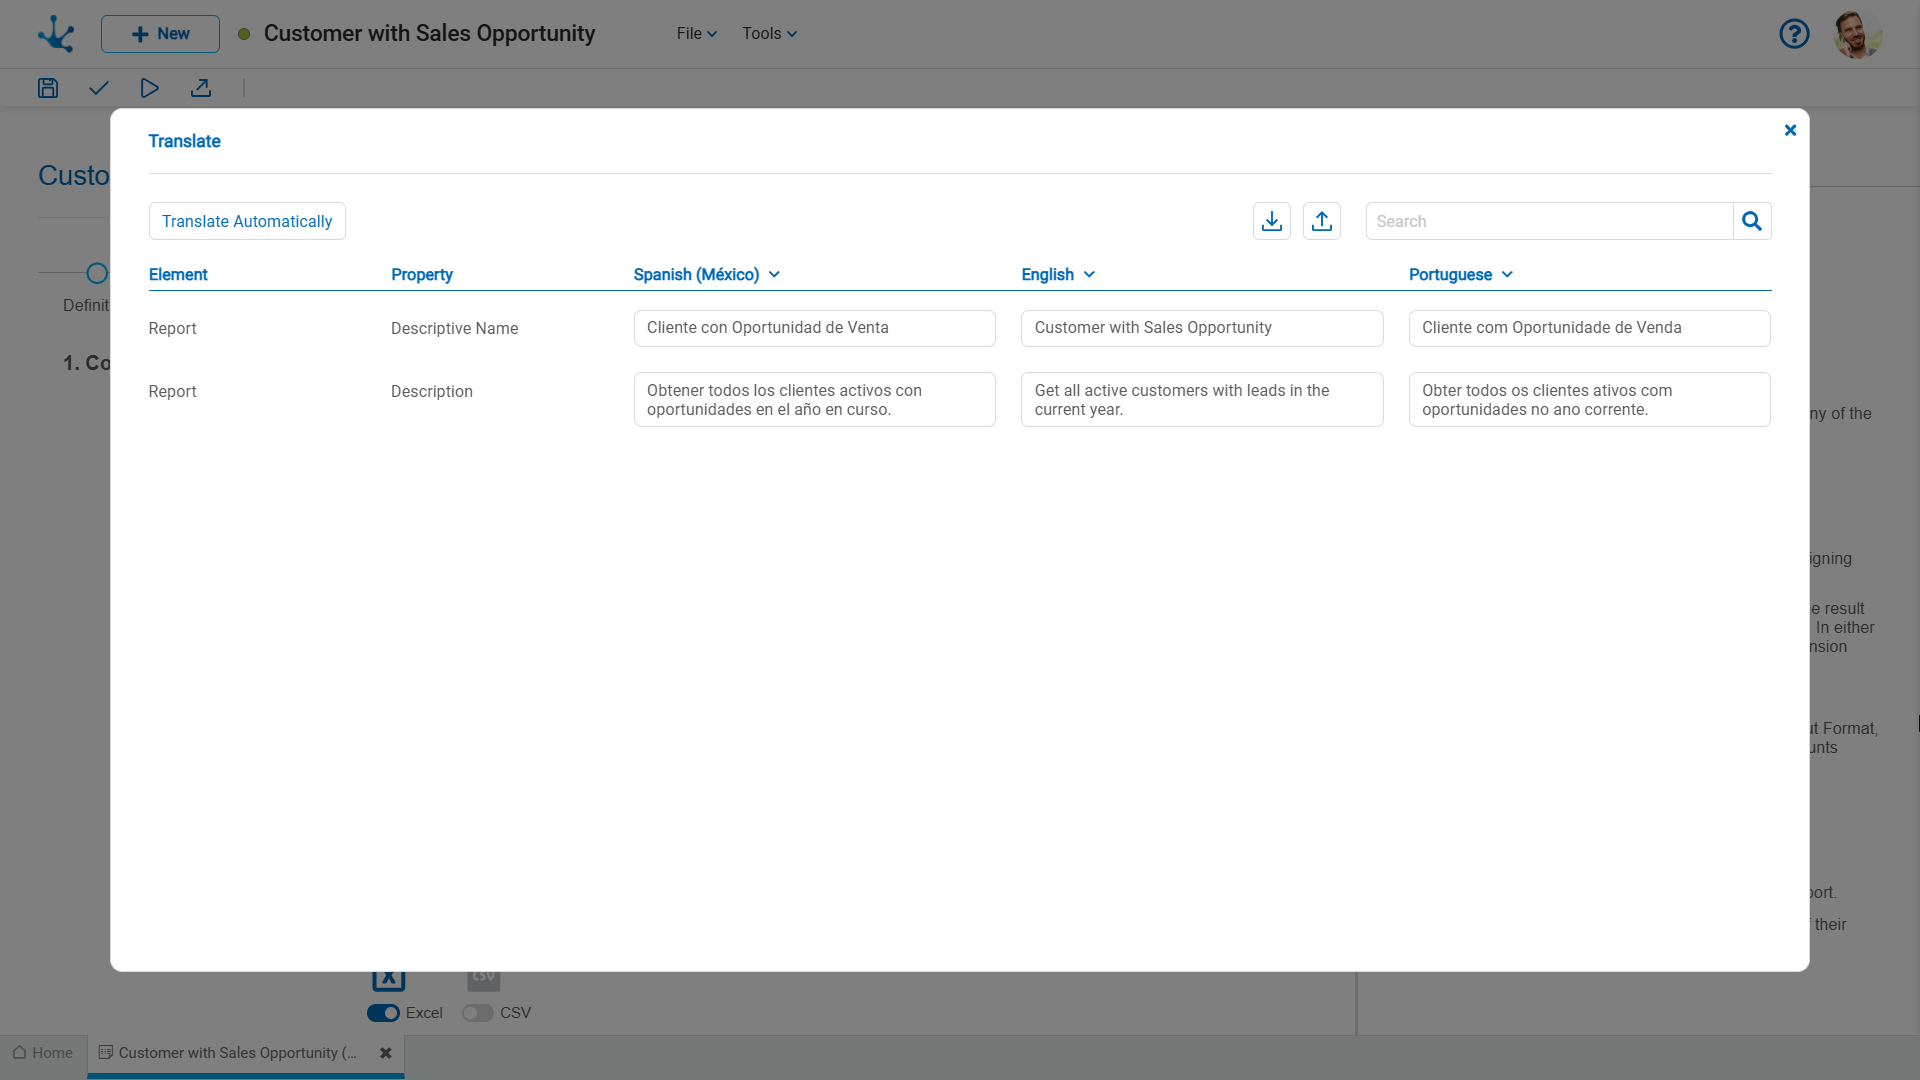The image size is (1920, 1080).
Task: Click the New button
Action: point(160,34)
